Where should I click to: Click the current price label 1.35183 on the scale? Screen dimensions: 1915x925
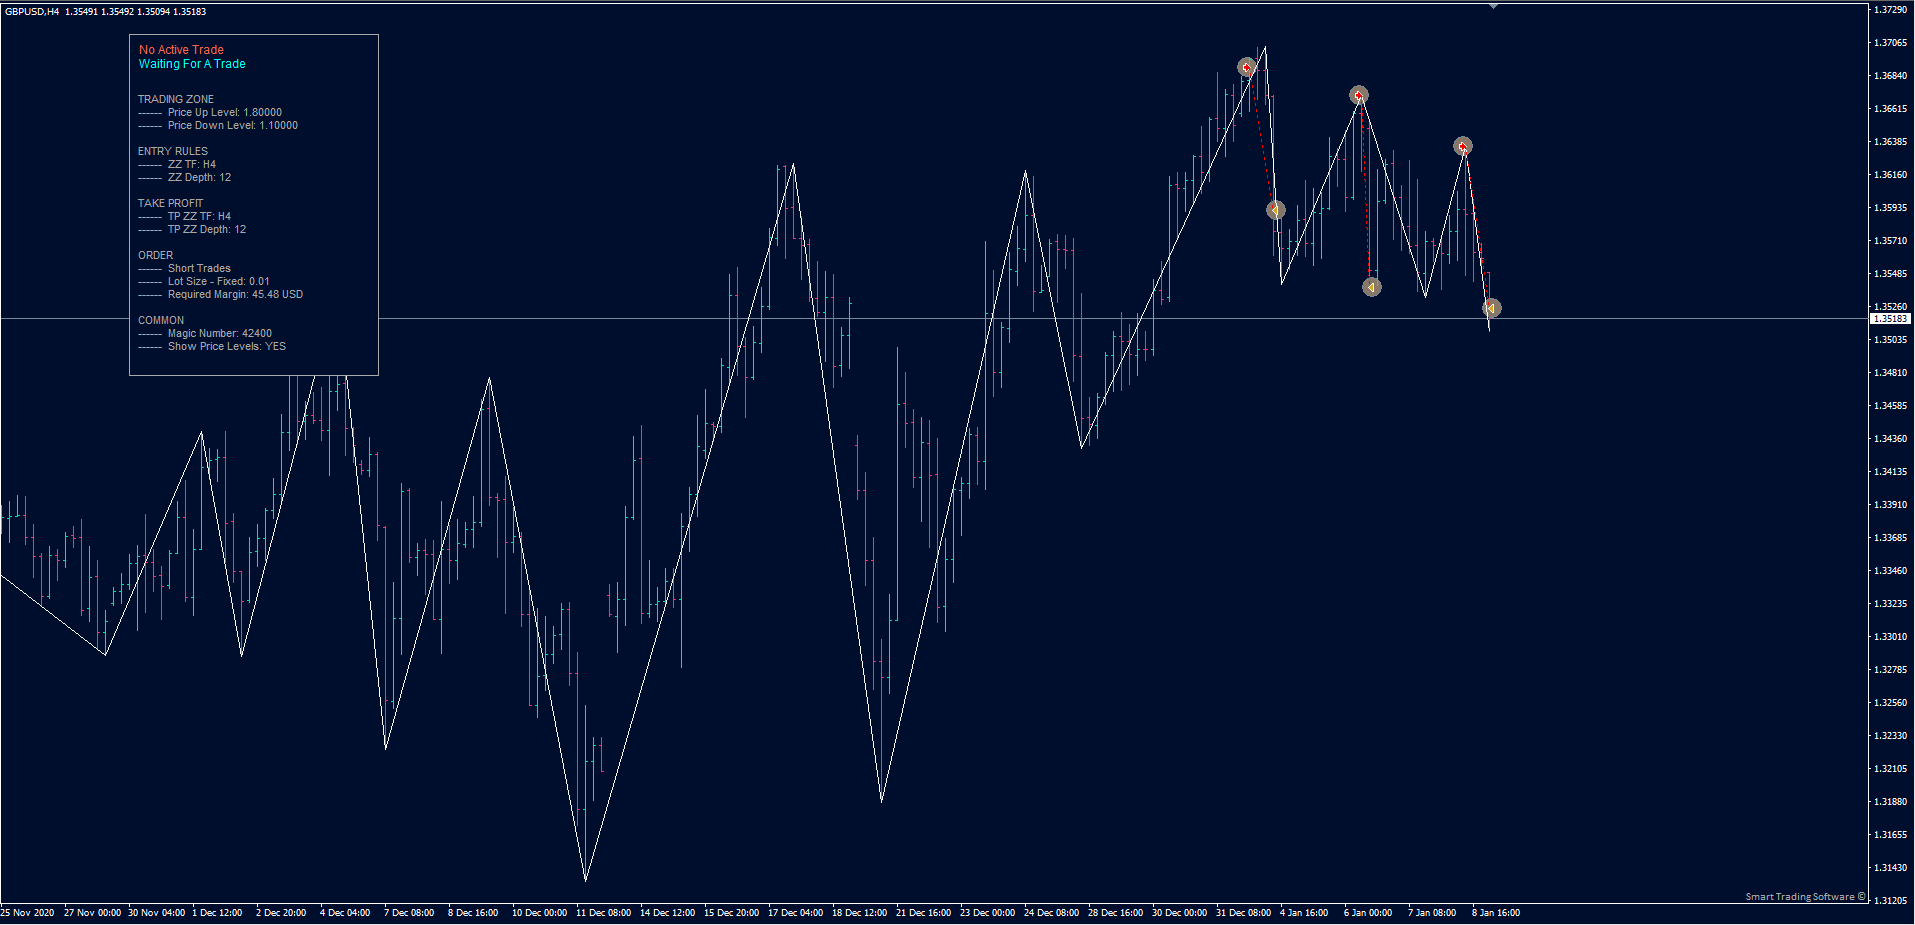tap(1891, 318)
